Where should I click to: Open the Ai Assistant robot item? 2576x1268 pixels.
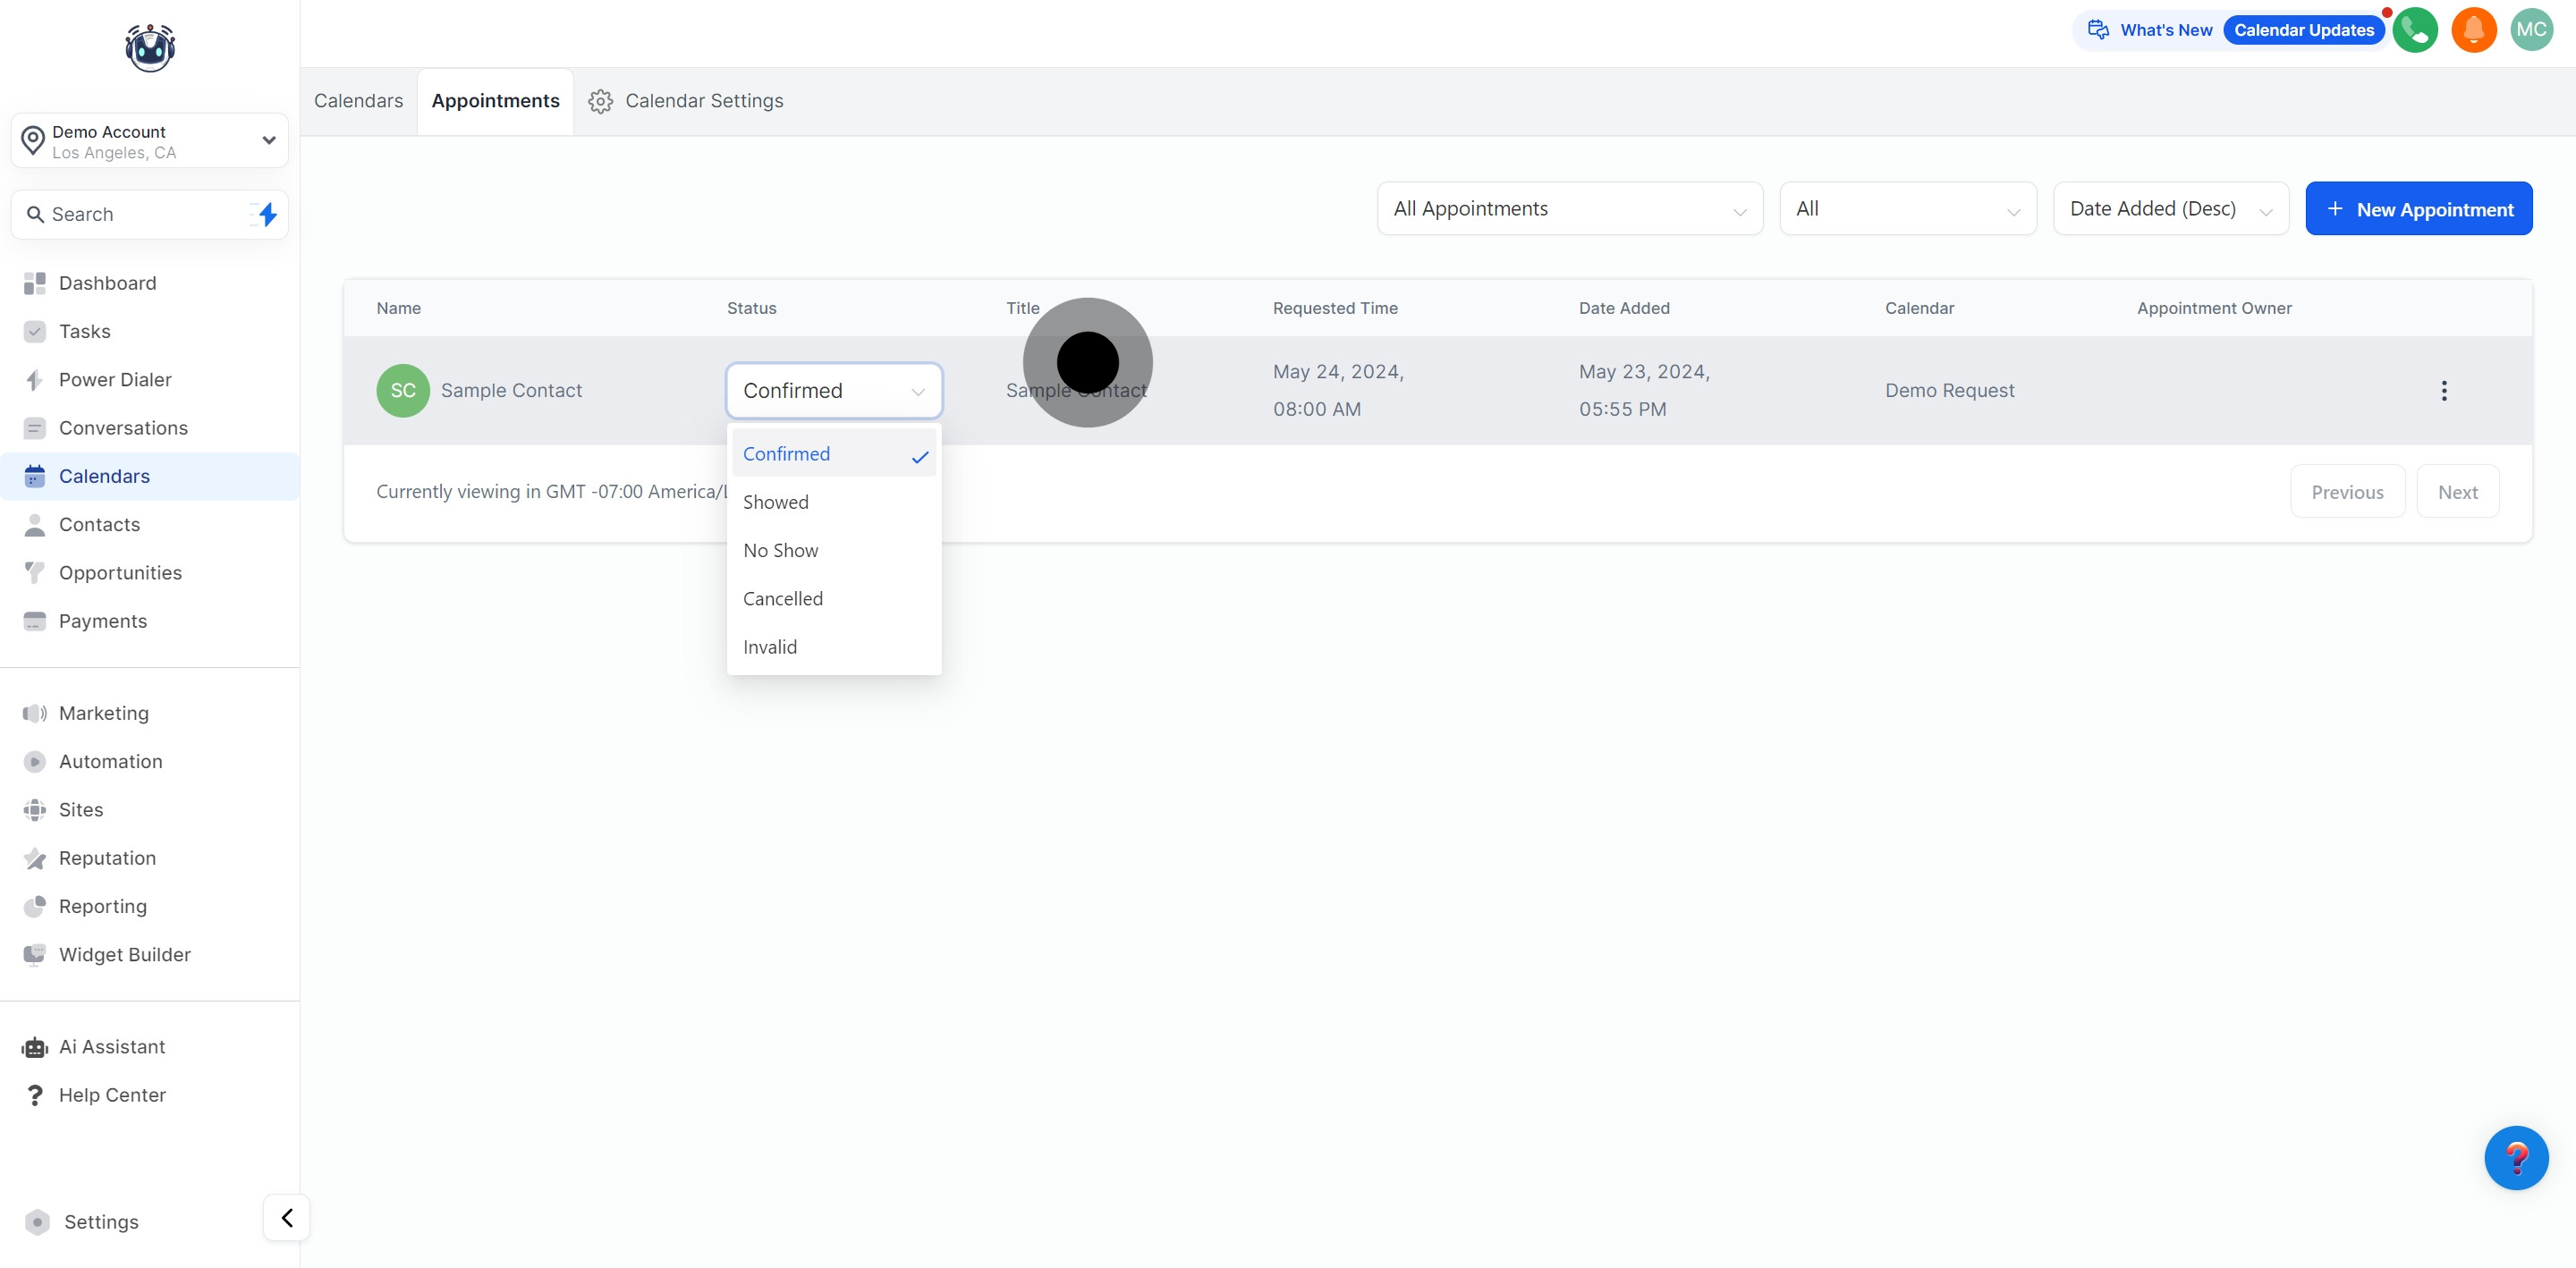(111, 1047)
